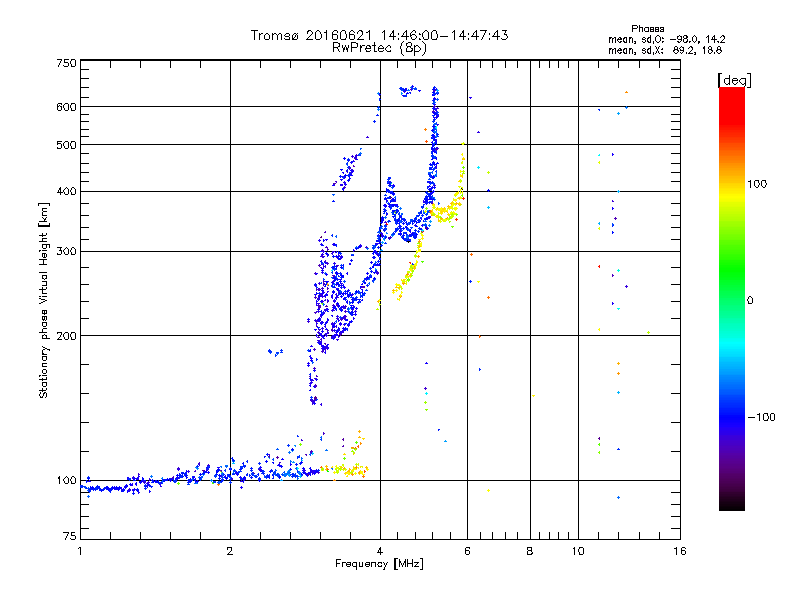Click the x-axis tick label '8'

pyautogui.click(x=530, y=551)
